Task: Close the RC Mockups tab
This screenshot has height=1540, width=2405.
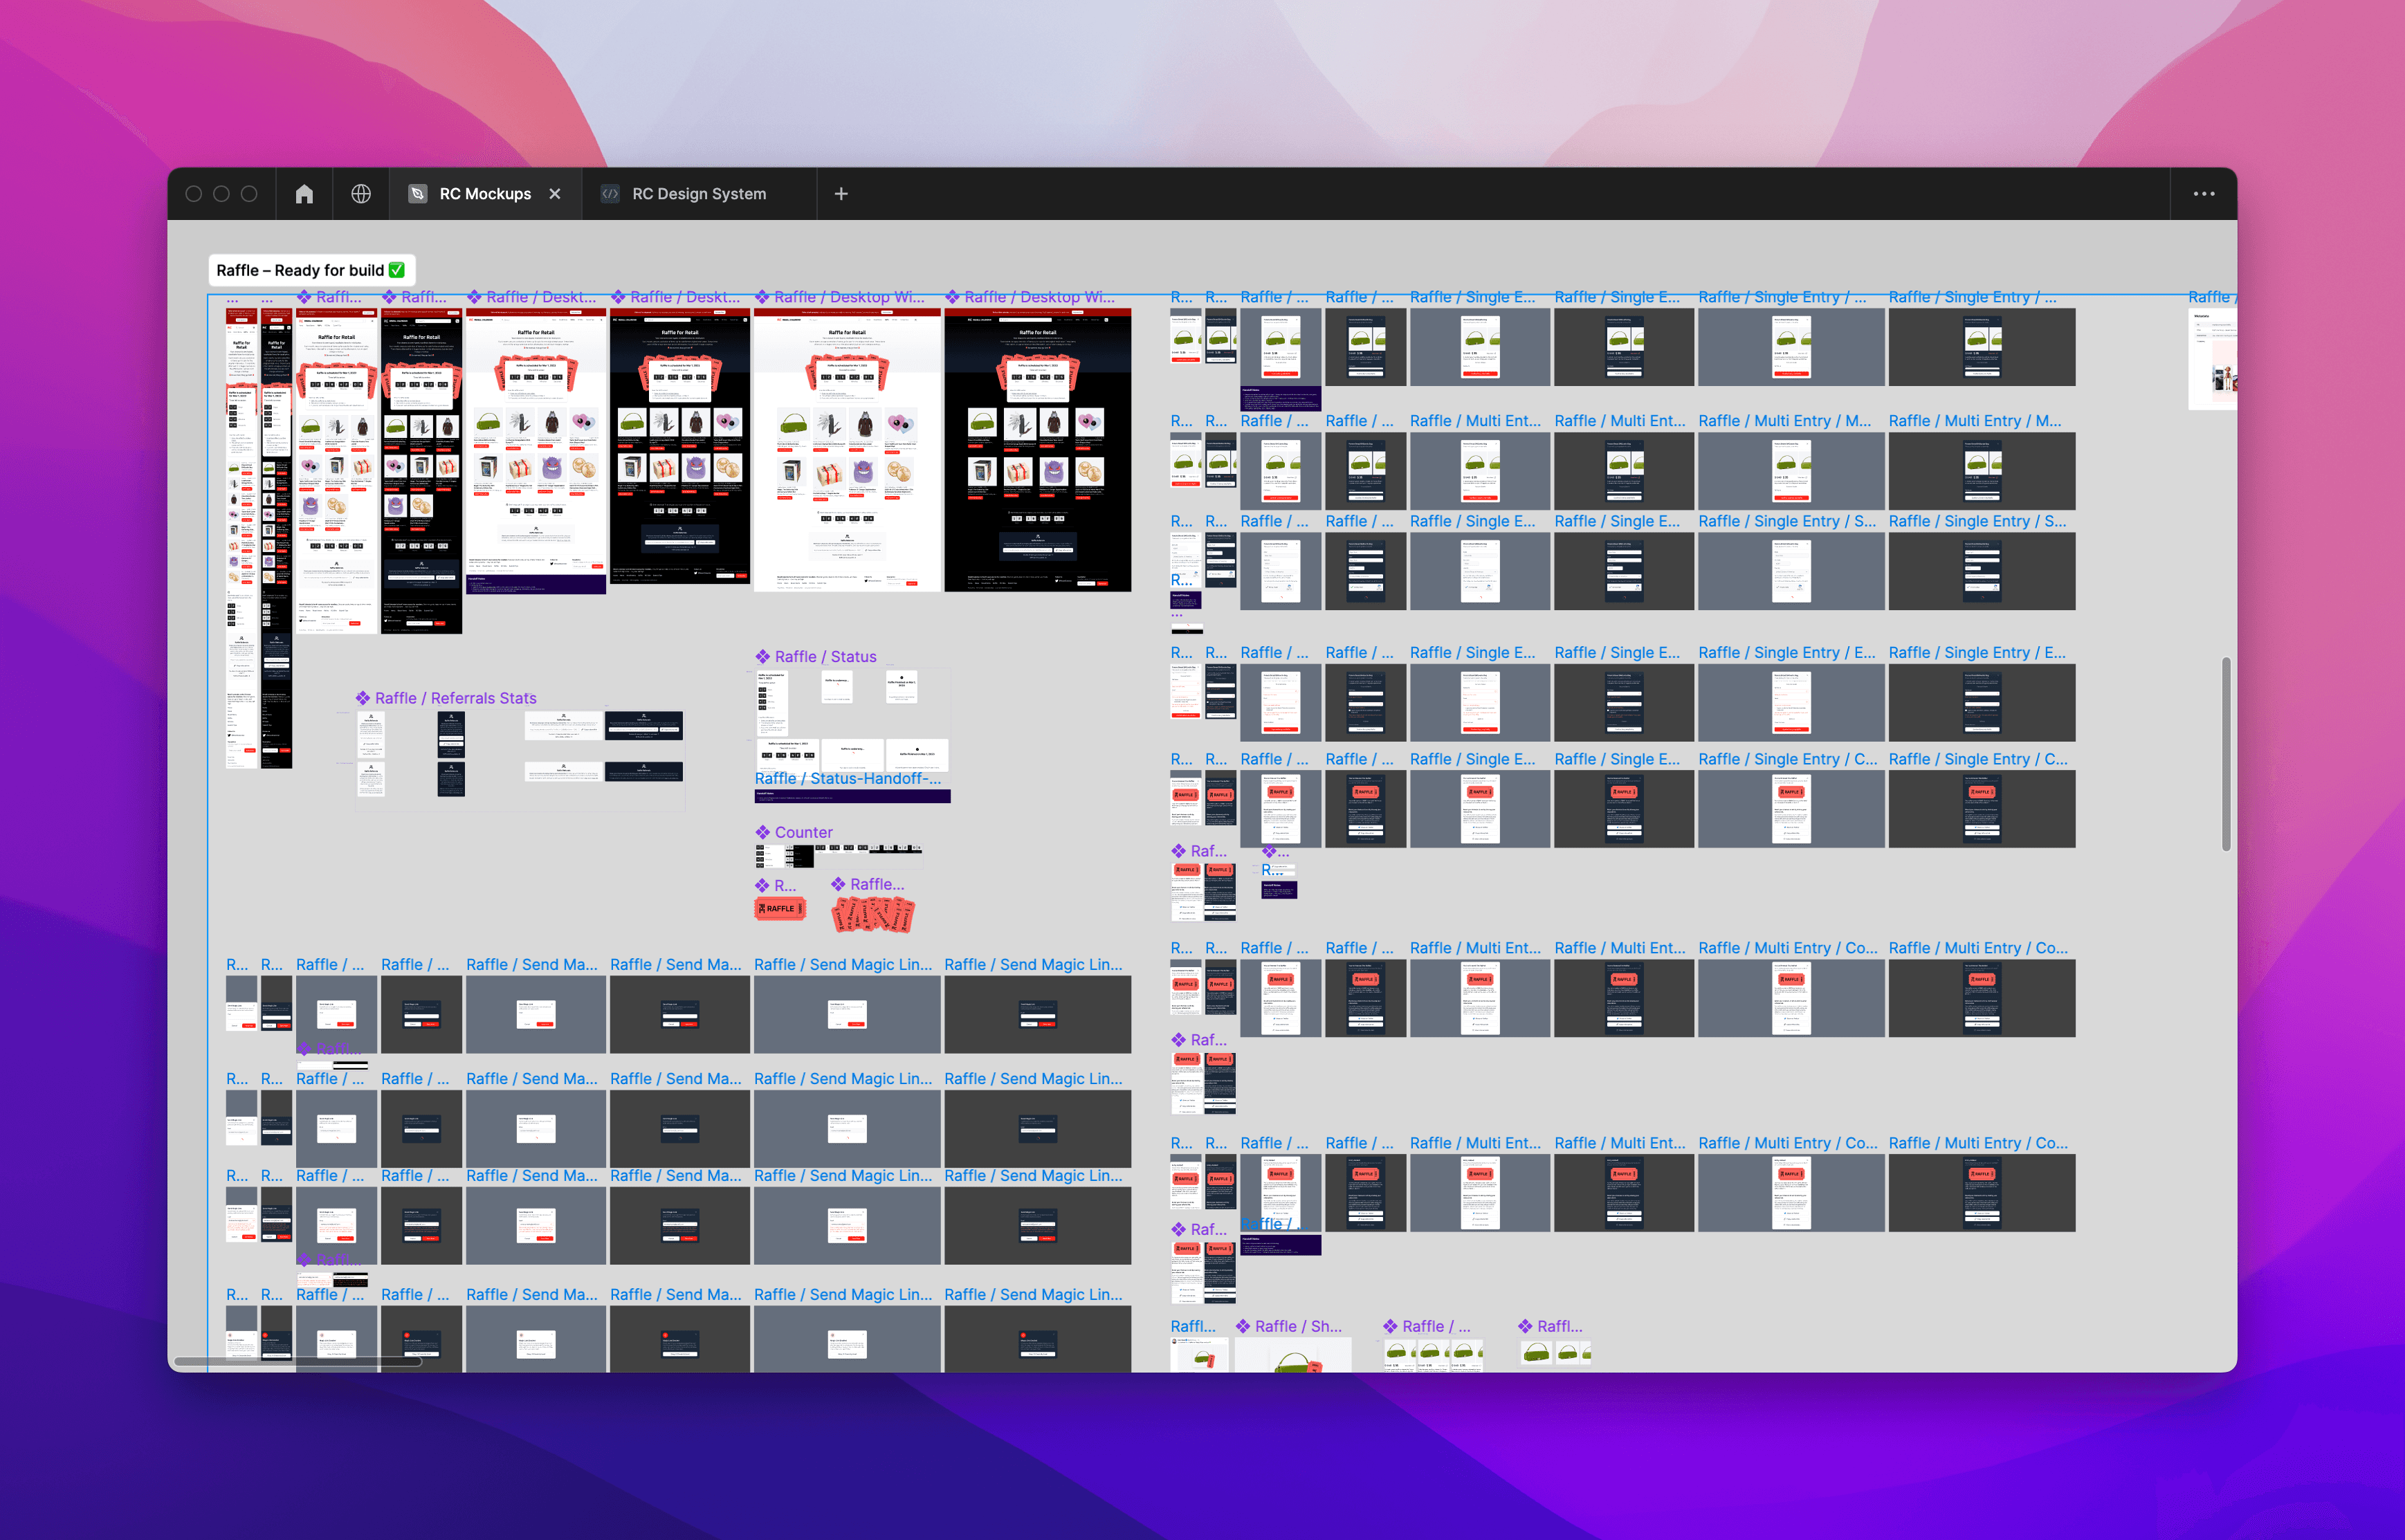Action: (555, 194)
